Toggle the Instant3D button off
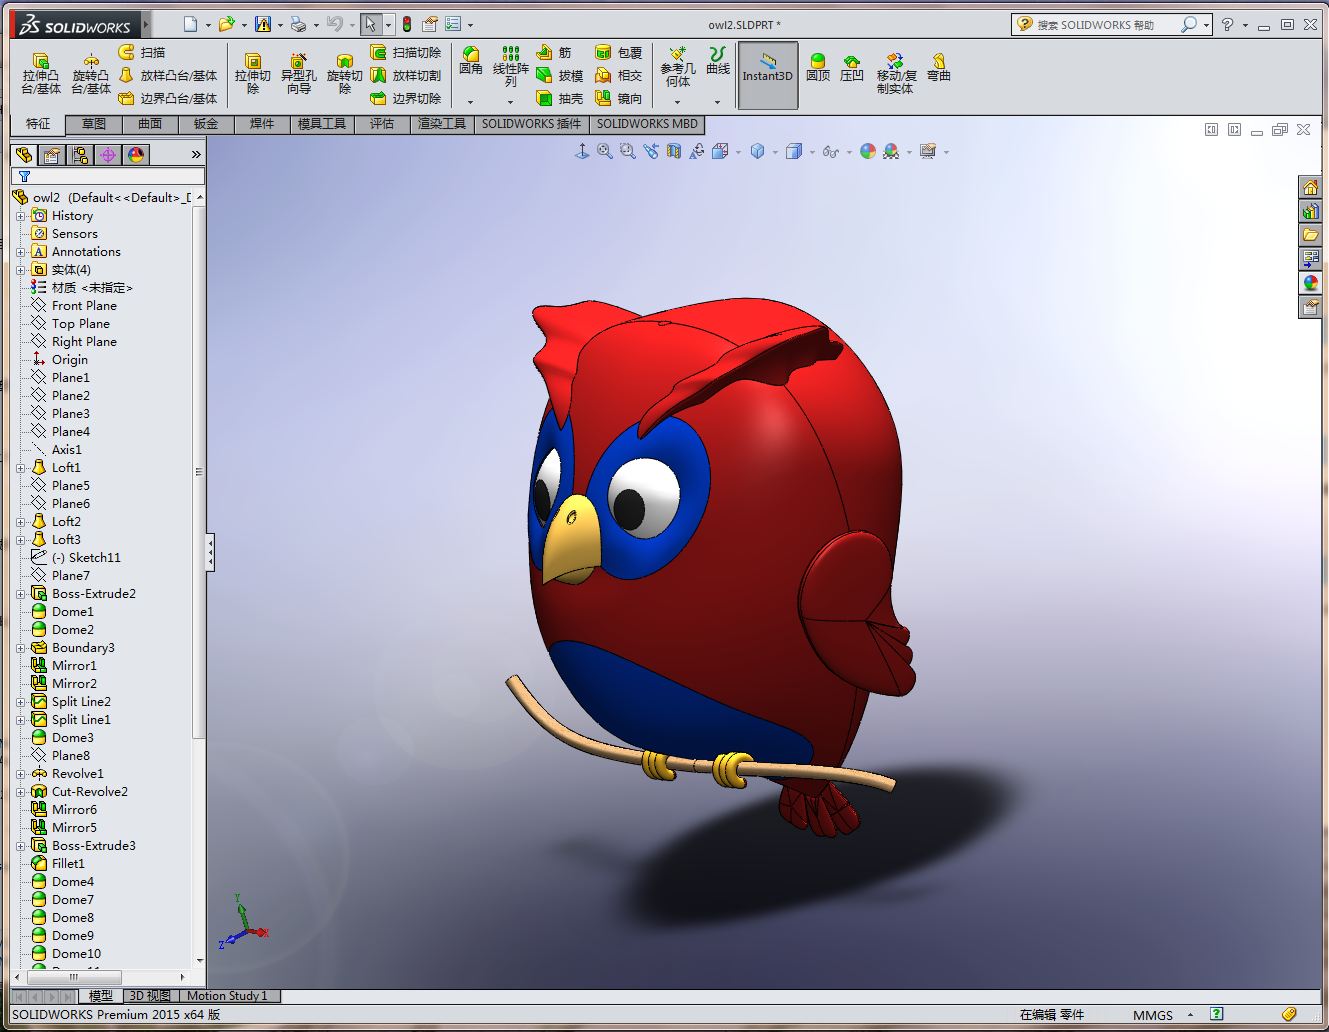The image size is (1329, 1032). tap(767, 74)
